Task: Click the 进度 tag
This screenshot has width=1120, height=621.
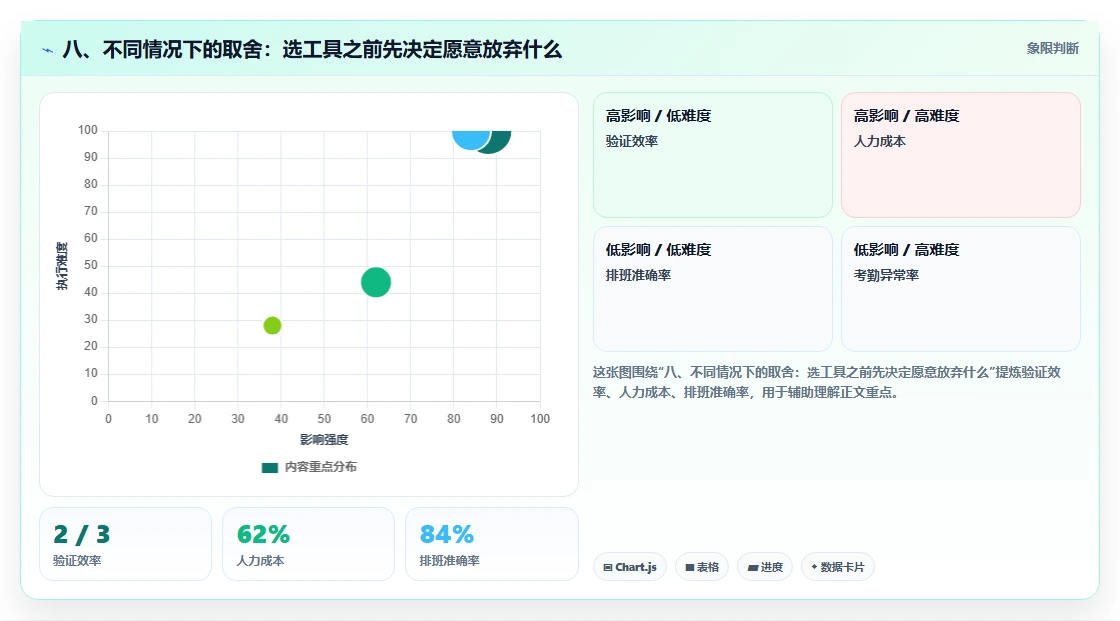Action: 764,567
